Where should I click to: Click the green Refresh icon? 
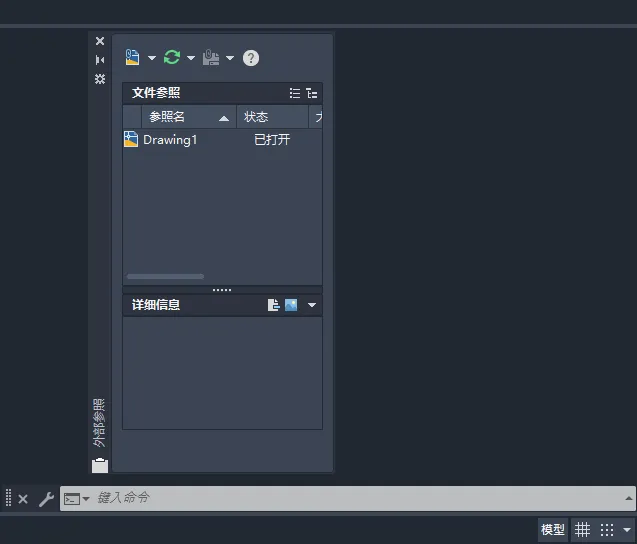[172, 57]
